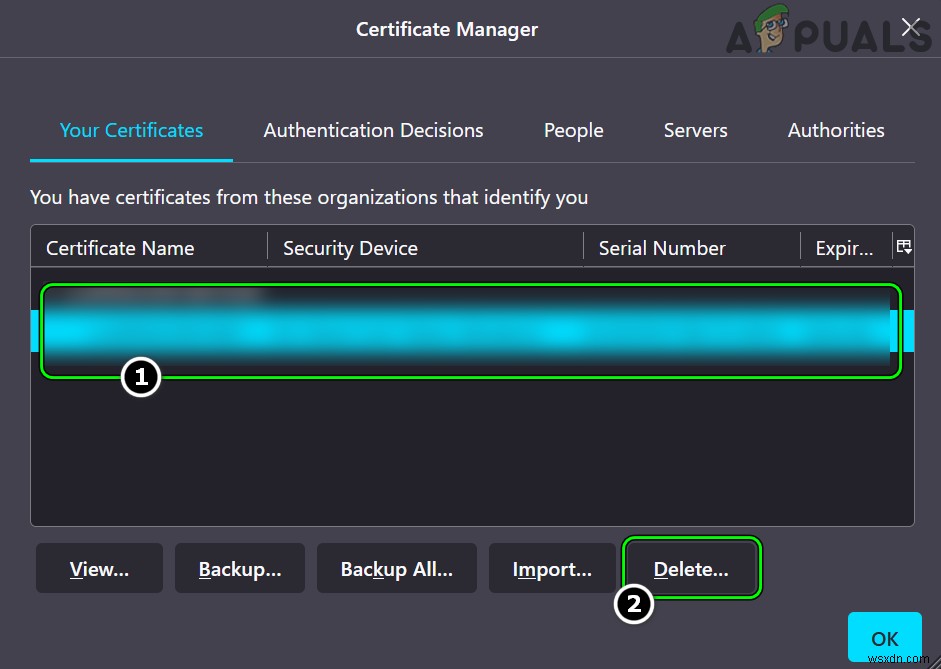Open the People tab
Viewport: 941px width, 669px height.
(573, 130)
